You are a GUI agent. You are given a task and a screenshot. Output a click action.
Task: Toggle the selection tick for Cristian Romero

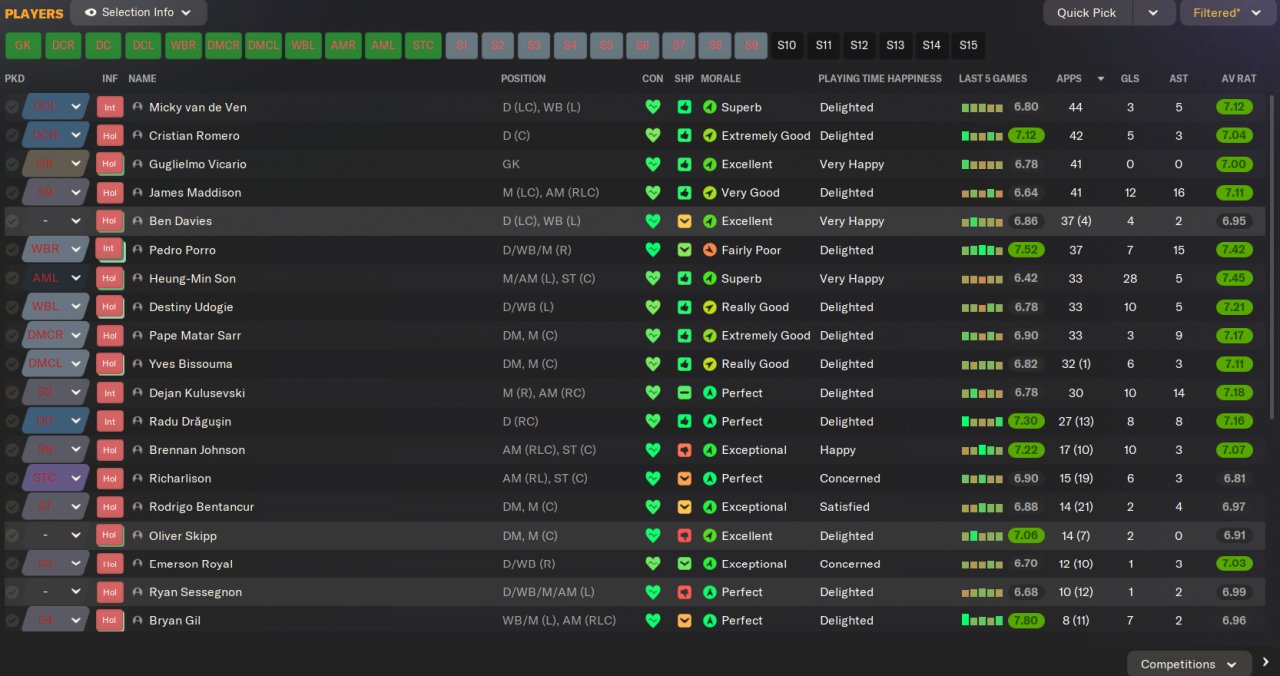(x=12, y=135)
